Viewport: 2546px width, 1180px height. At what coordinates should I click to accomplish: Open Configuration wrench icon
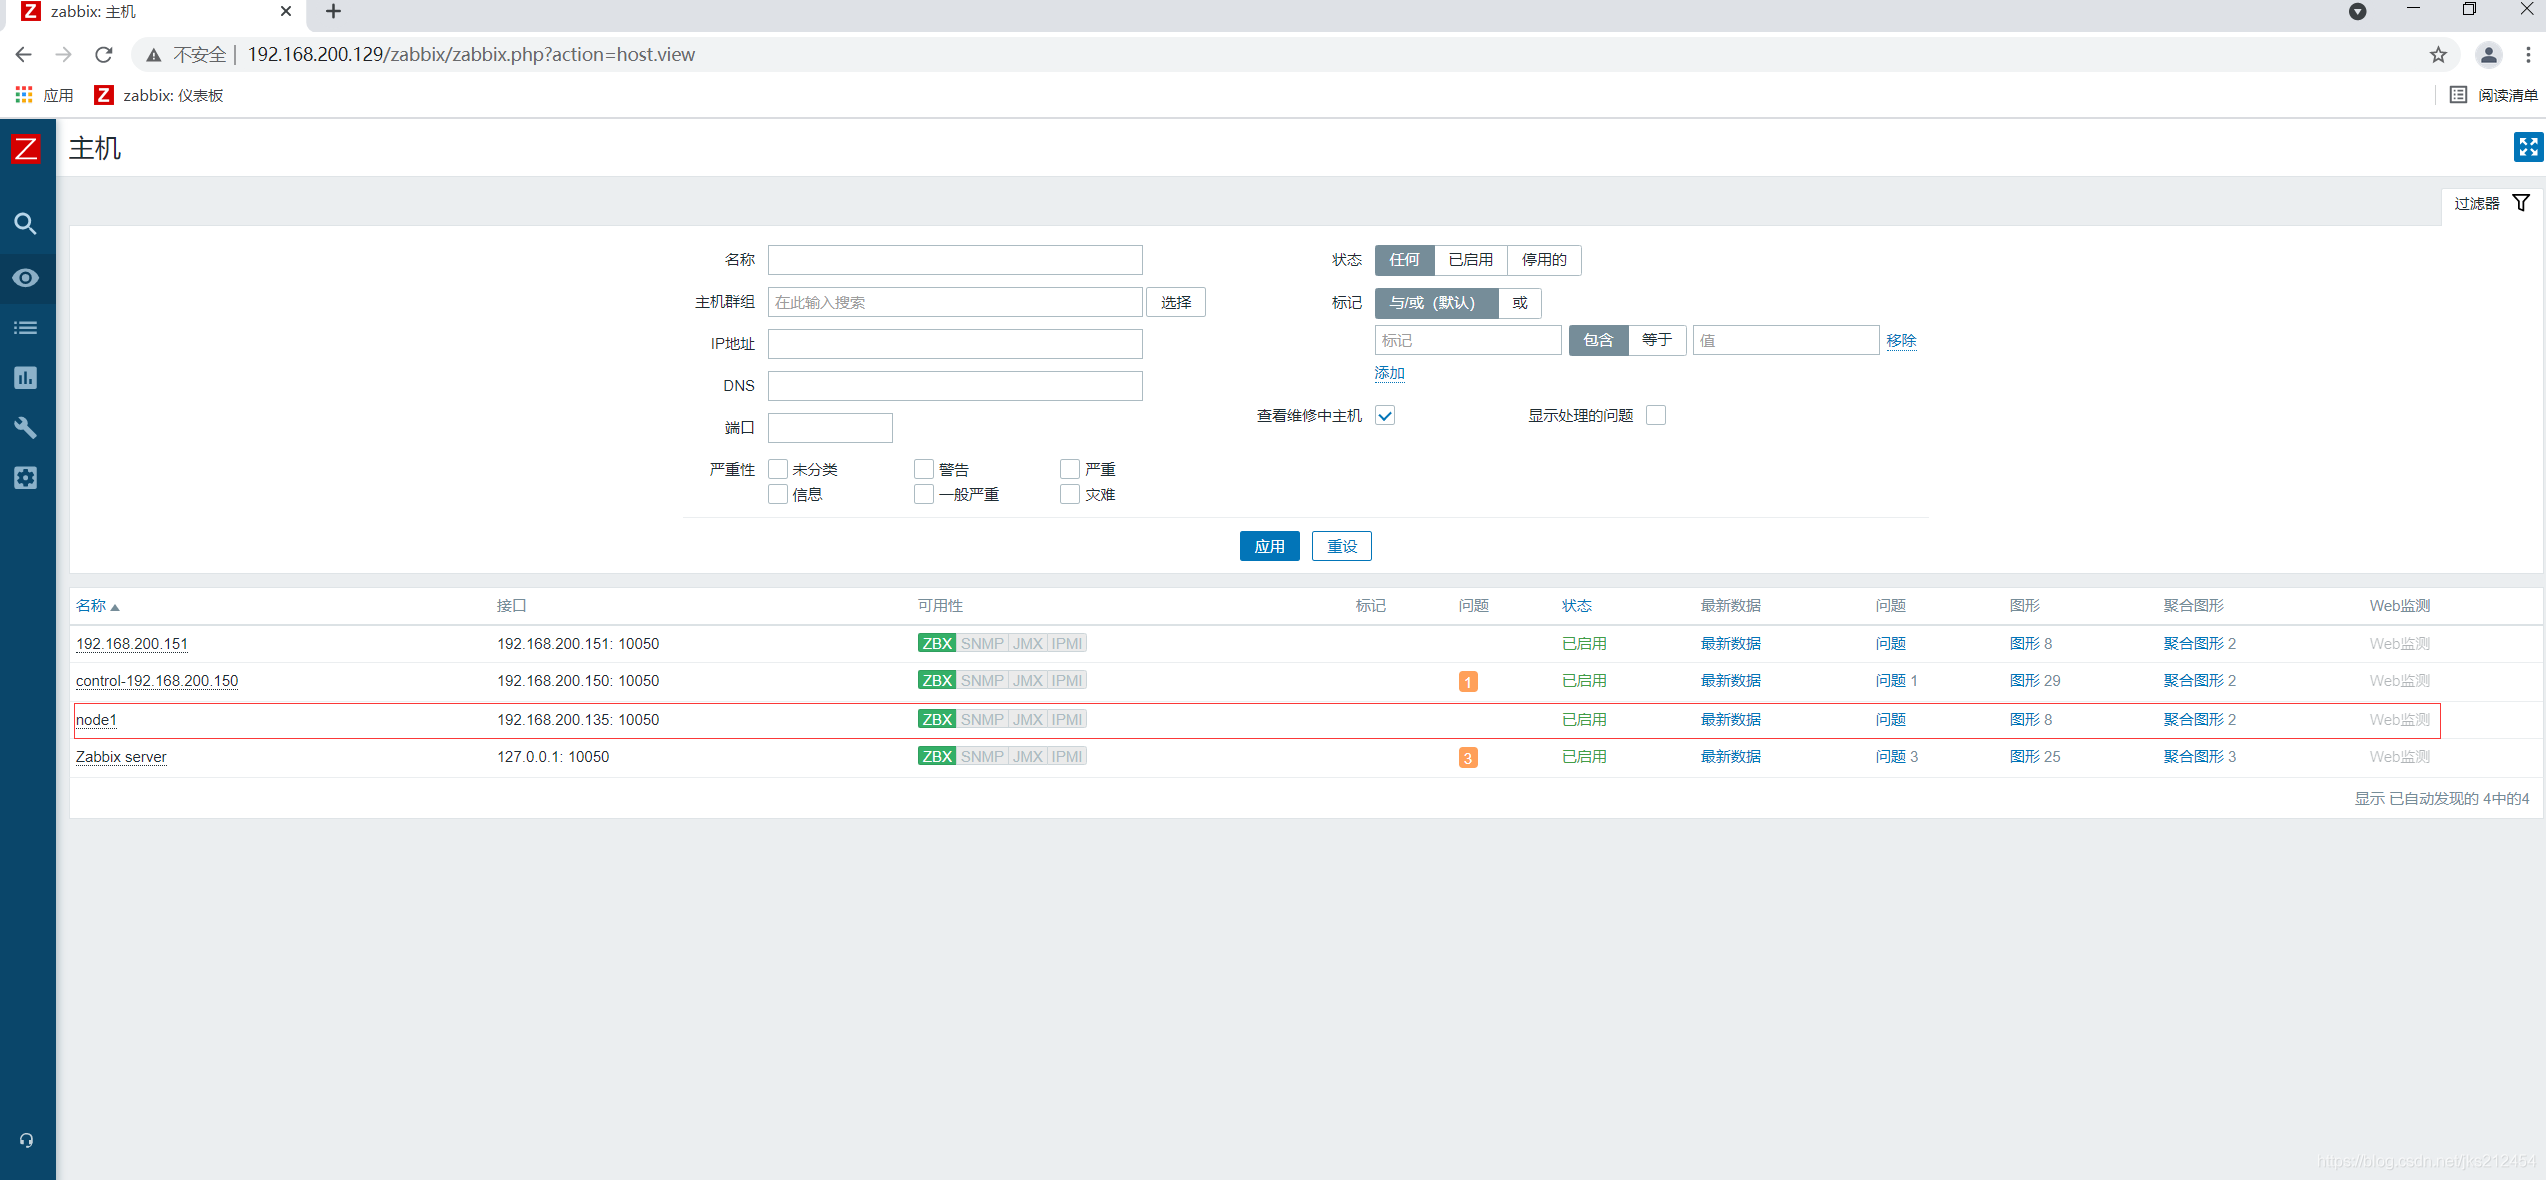(26, 428)
